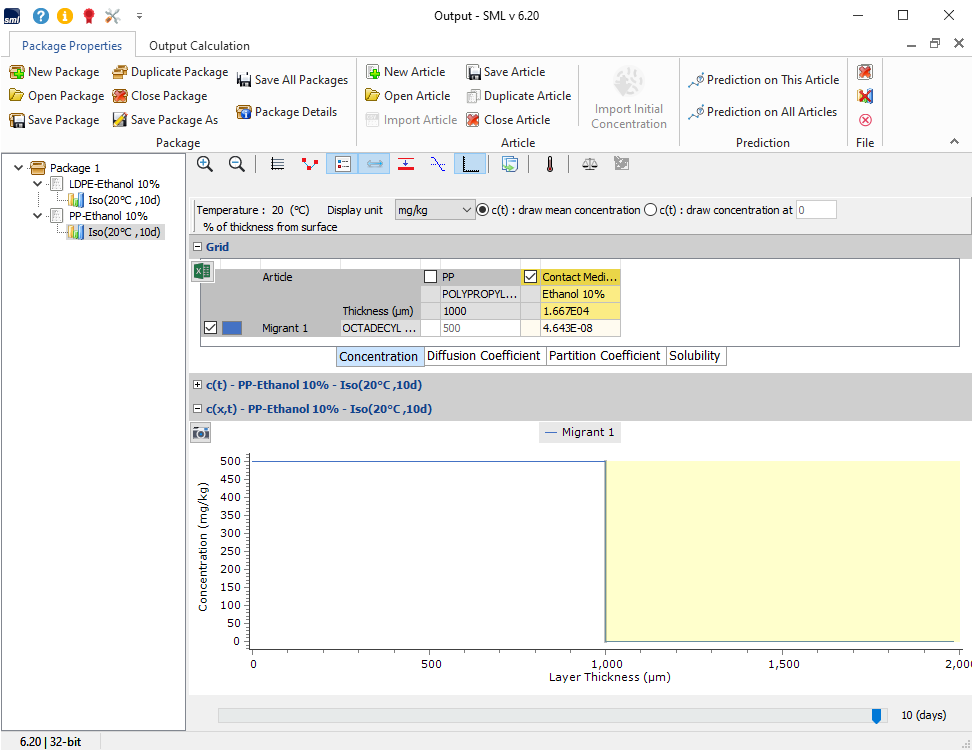
Task: Switch to the Output Calculation tab
Action: click(199, 46)
